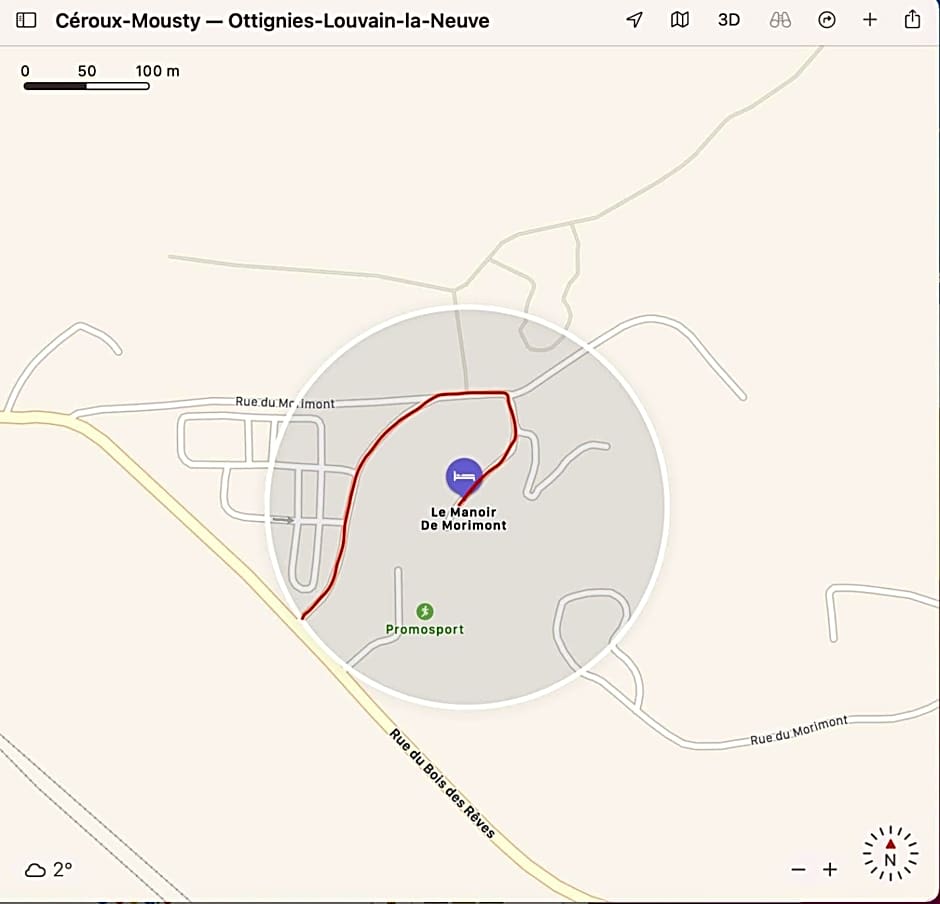This screenshot has height=904, width=940.
Task: Open weather info showing 2°
Action: [49, 869]
